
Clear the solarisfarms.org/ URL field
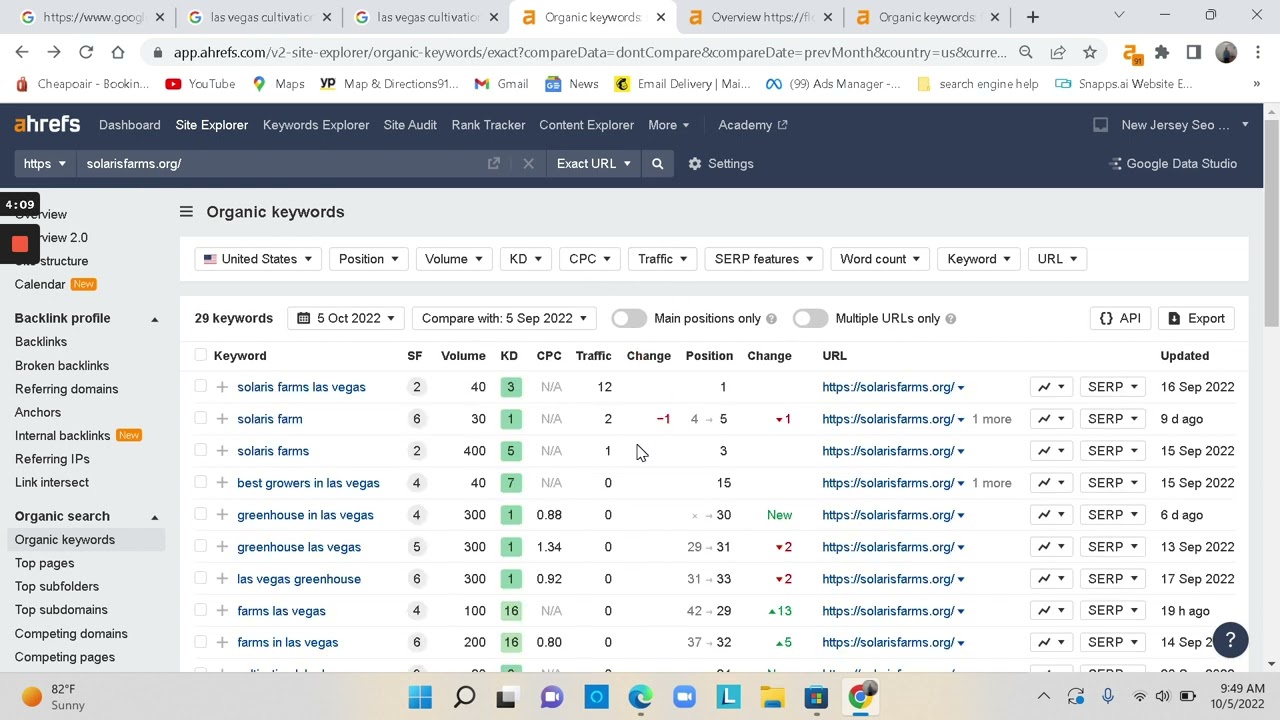(528, 164)
